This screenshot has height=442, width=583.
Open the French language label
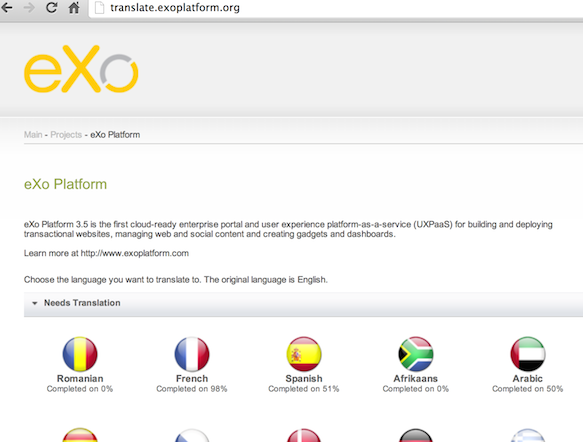coord(192,378)
